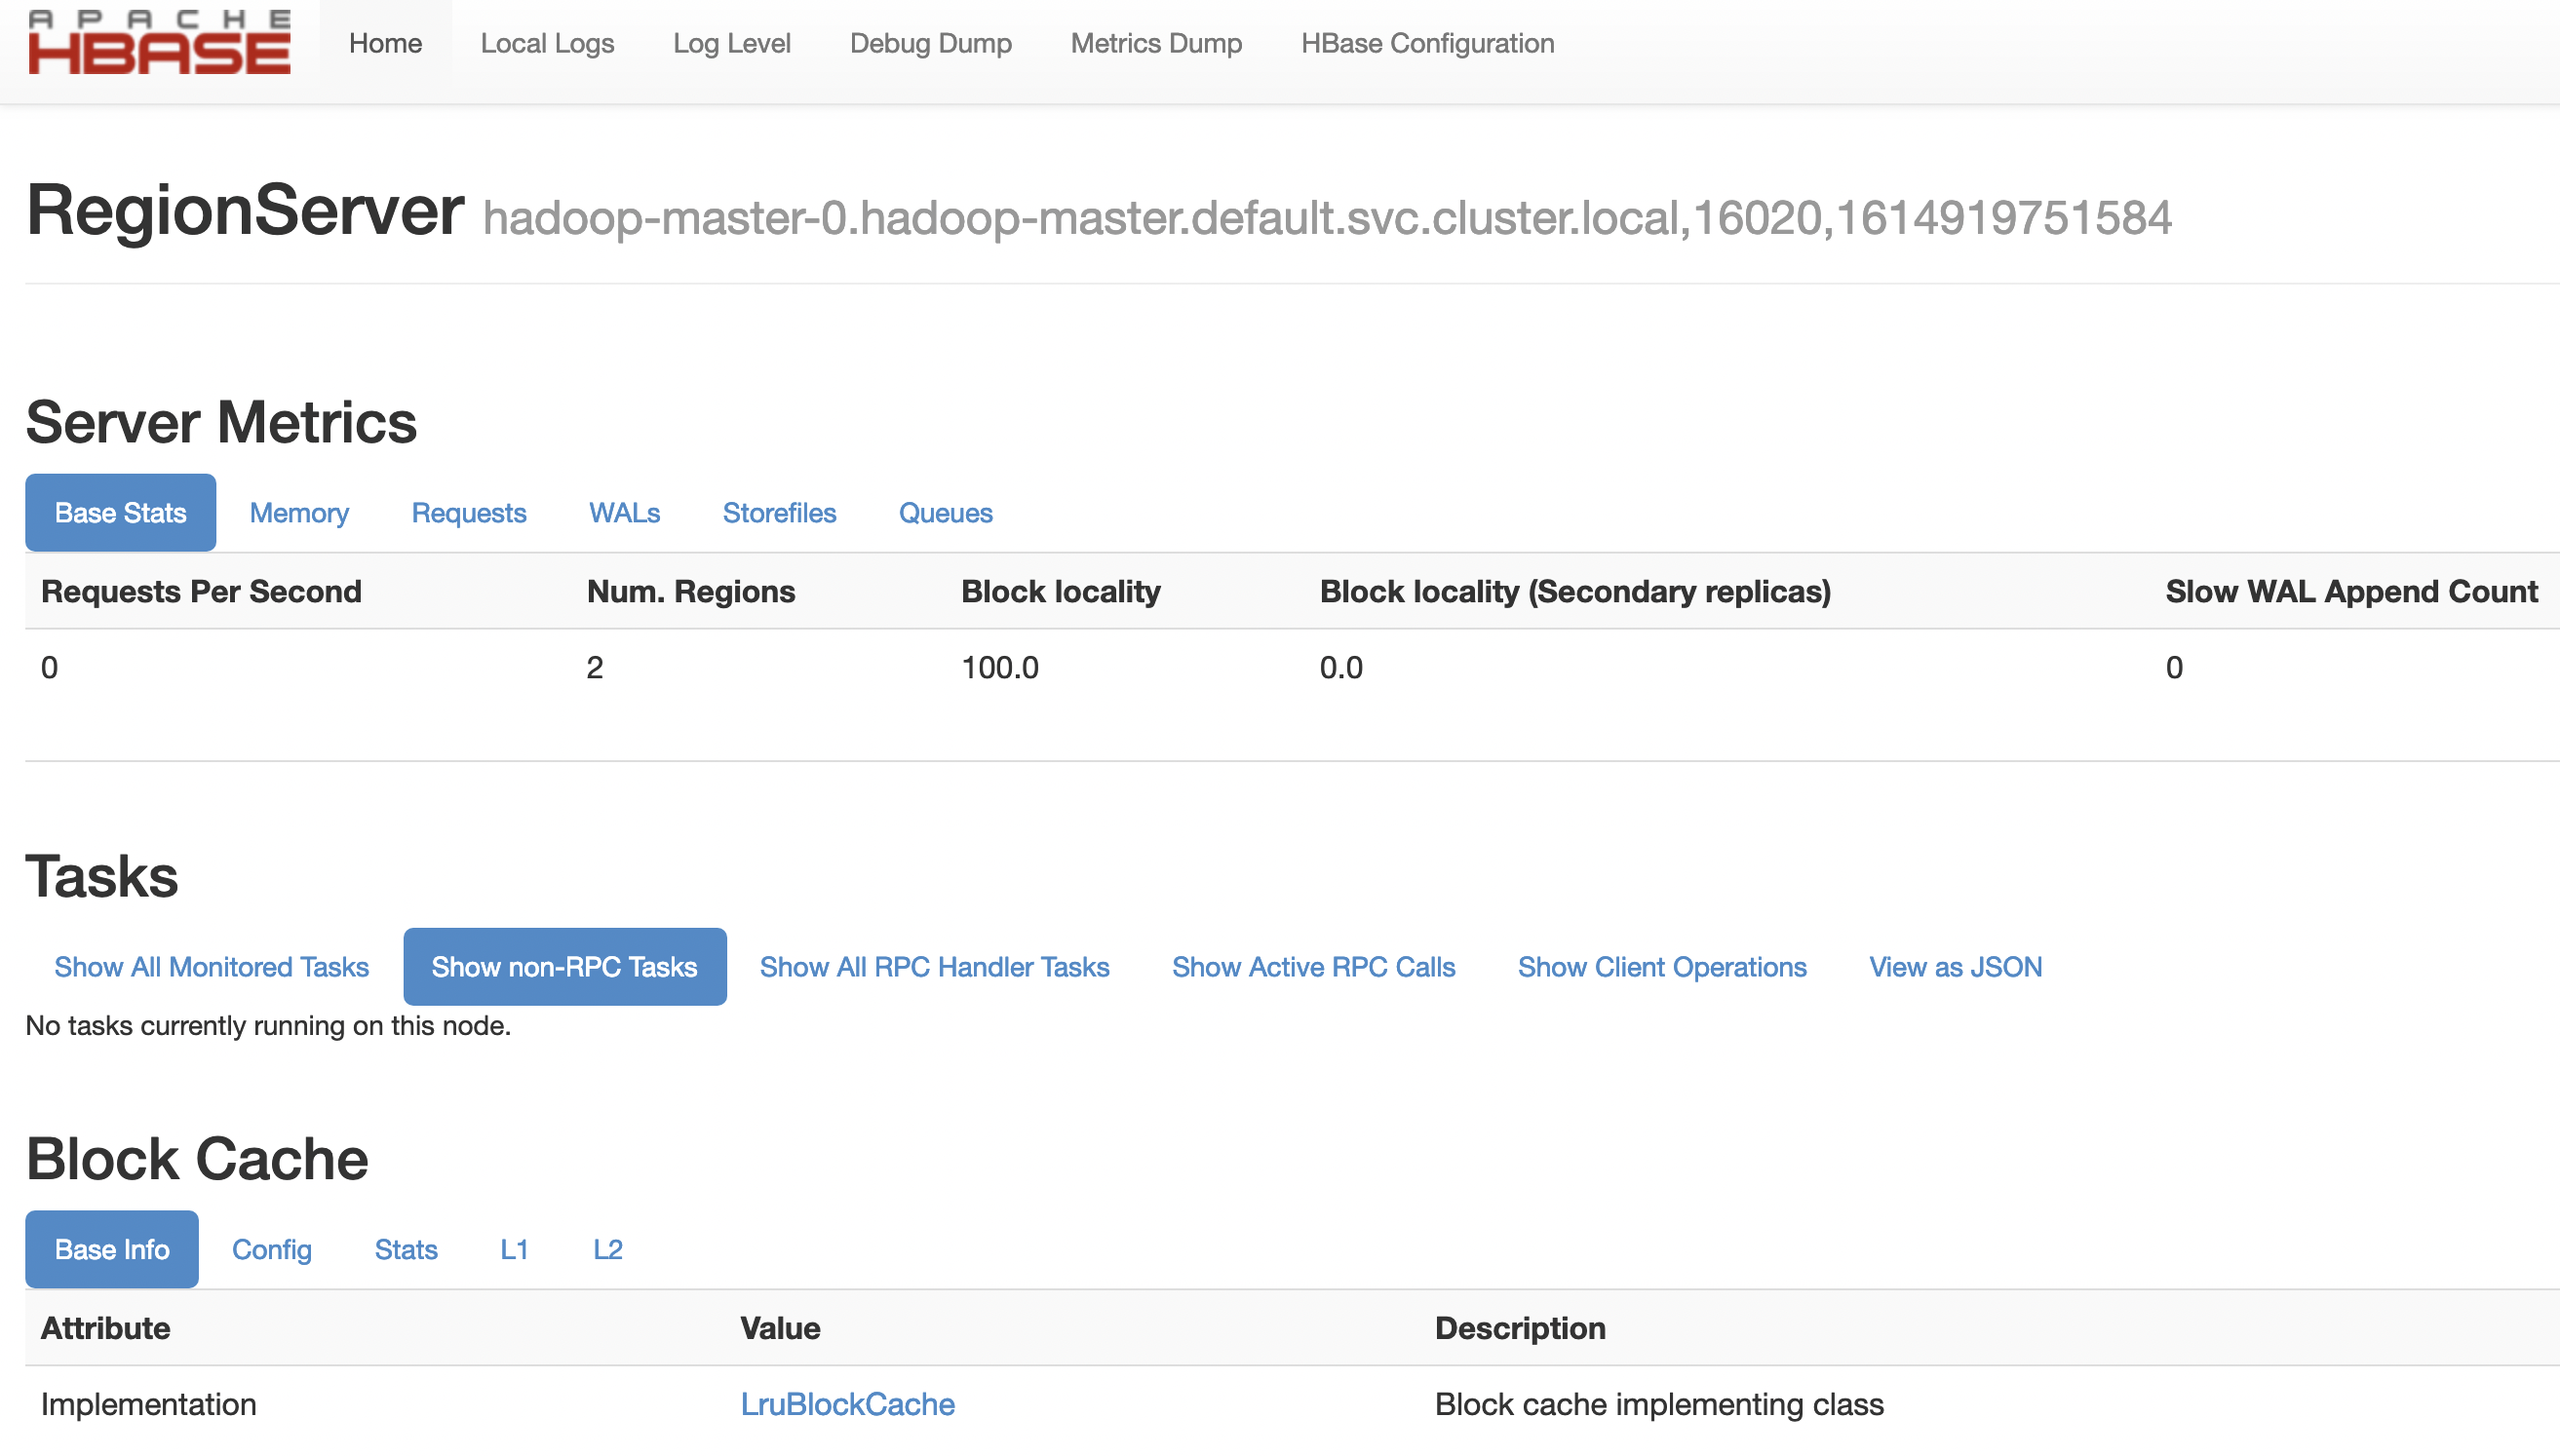Image resolution: width=2560 pixels, height=1456 pixels.
Task: Open the Home nav item
Action: [x=385, y=44]
